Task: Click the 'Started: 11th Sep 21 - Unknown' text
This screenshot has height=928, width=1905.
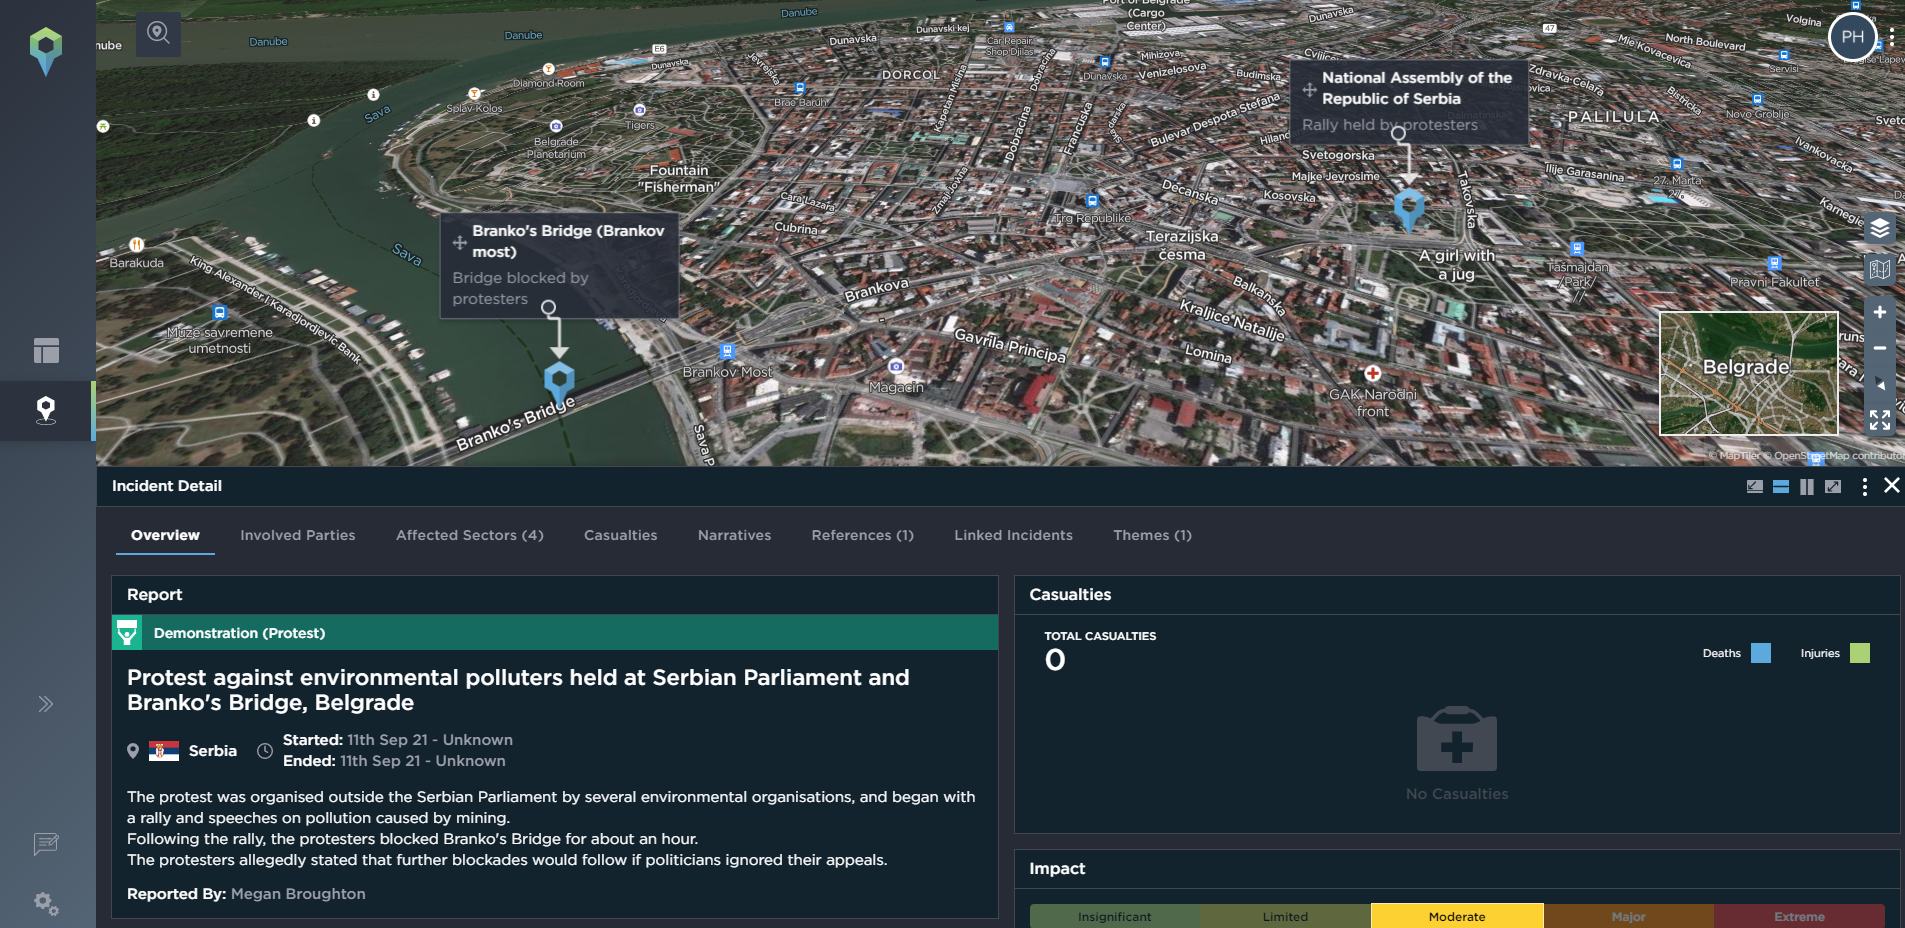Action: [x=398, y=740]
